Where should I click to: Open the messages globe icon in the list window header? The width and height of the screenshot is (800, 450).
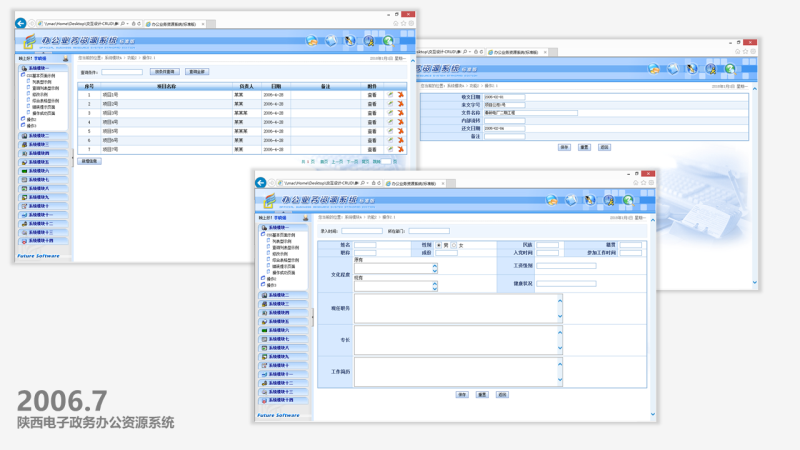pos(312,41)
